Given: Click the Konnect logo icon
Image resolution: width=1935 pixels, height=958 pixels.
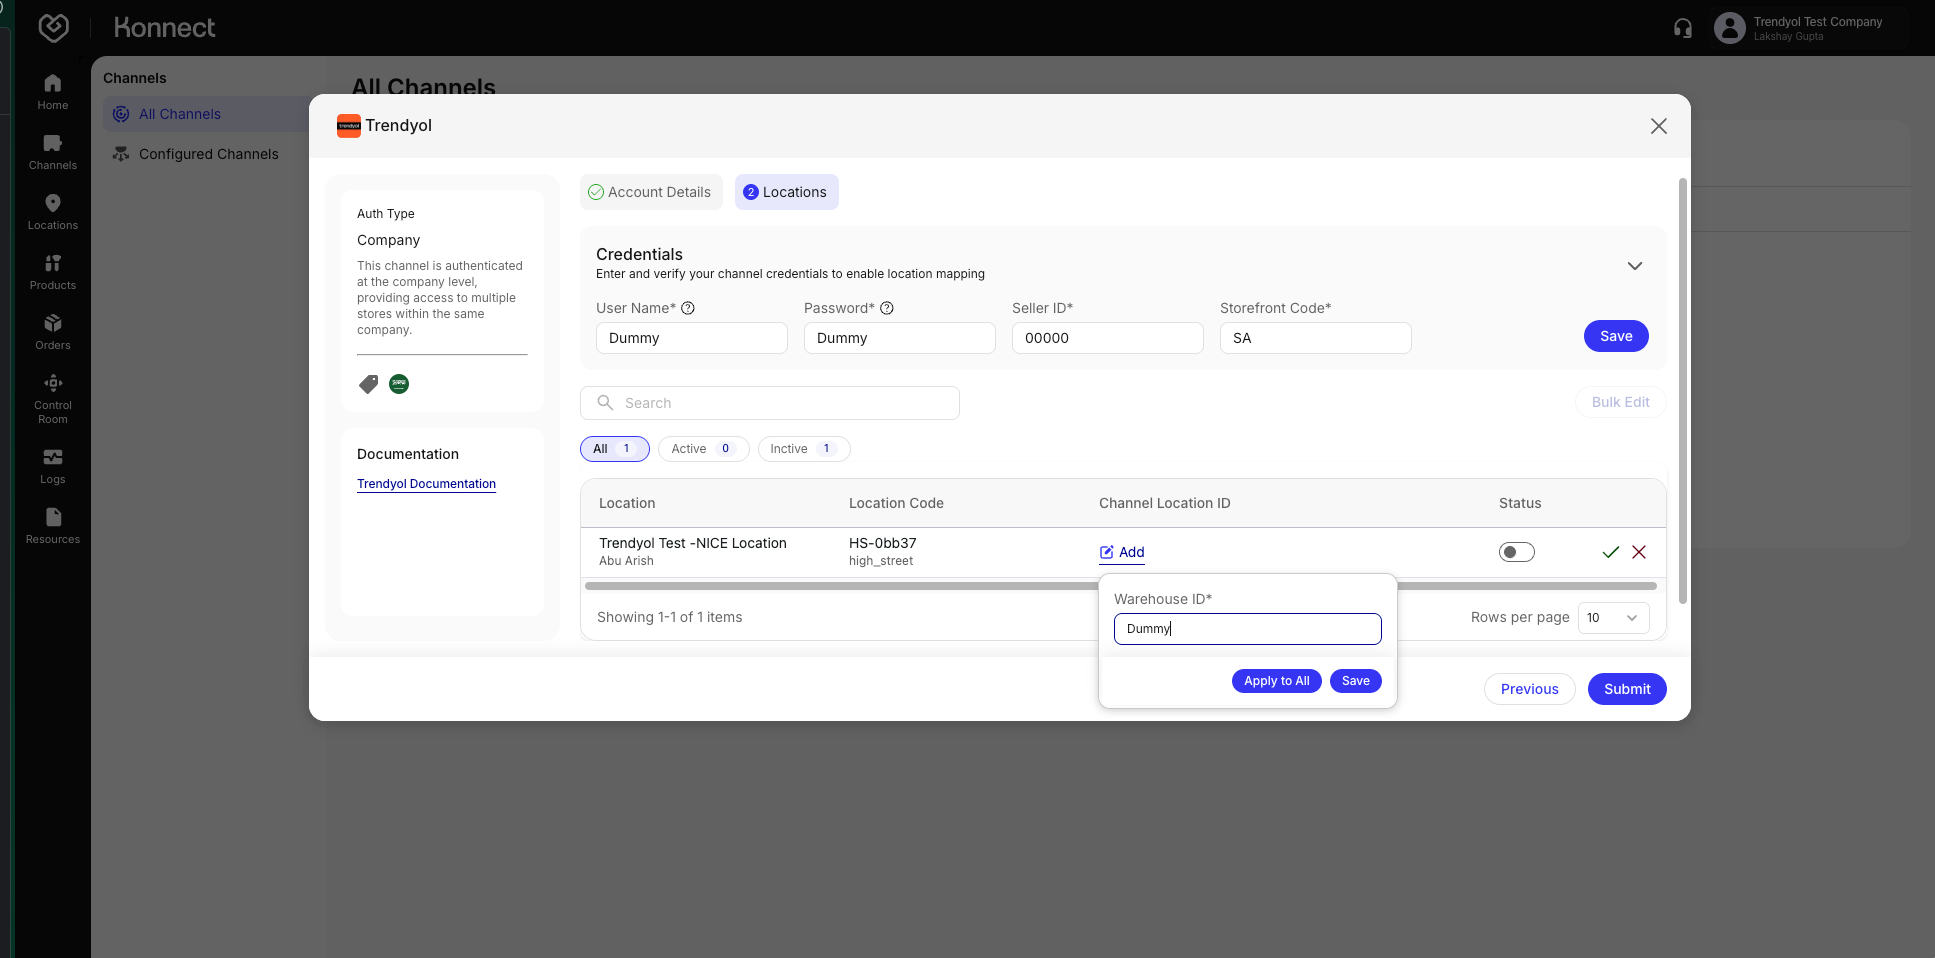Looking at the screenshot, I should [x=54, y=28].
